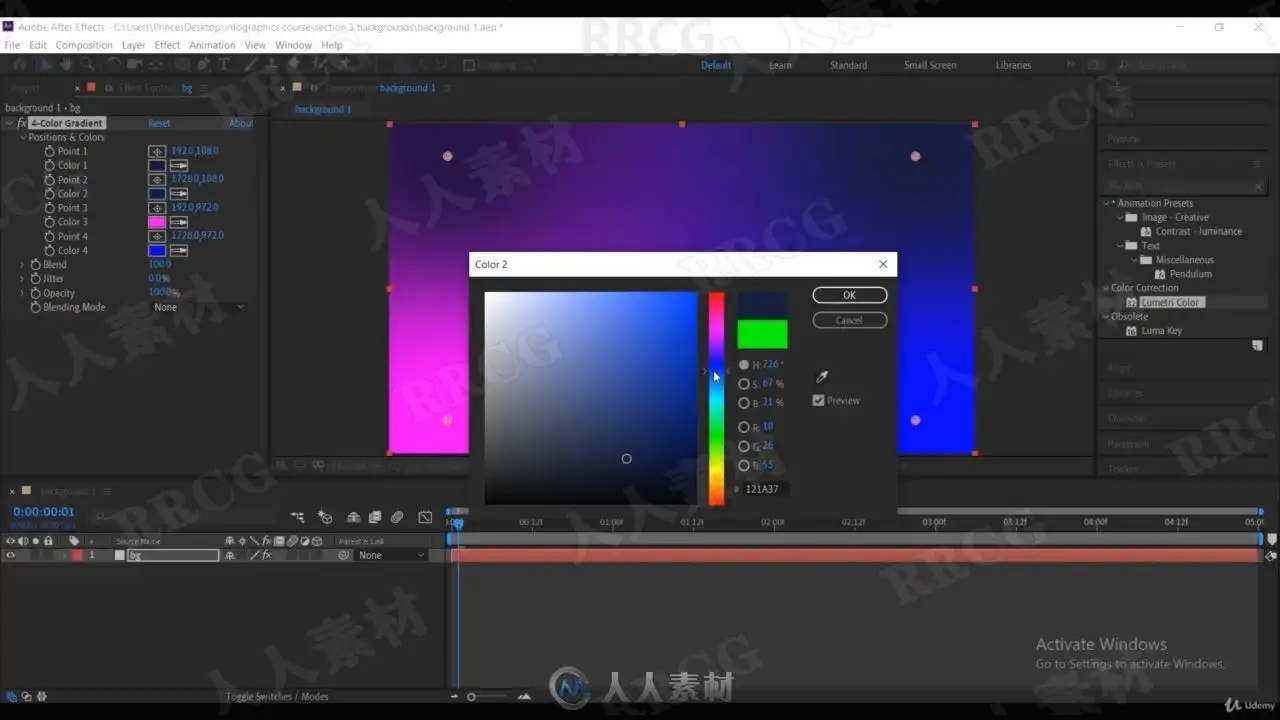Screen dimensions: 1280x720
Task: Reset the 4-Color Gradient effect
Action: coord(159,123)
